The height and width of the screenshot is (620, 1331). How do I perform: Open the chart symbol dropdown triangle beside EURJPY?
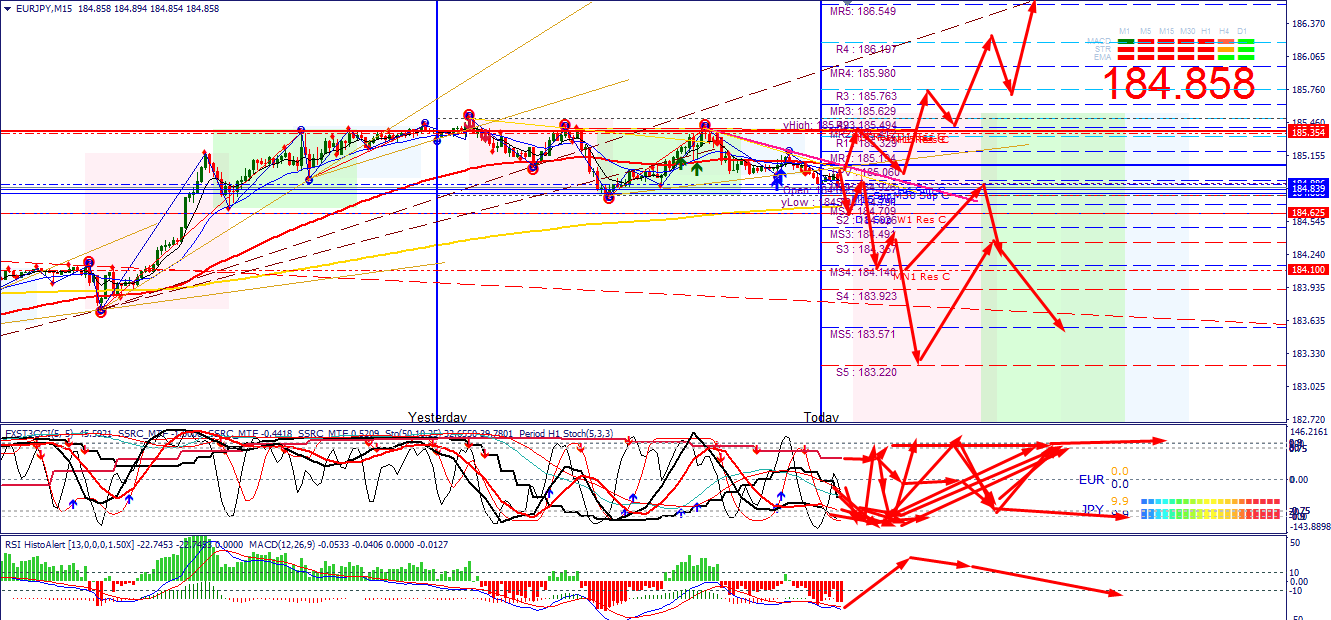[8, 8]
